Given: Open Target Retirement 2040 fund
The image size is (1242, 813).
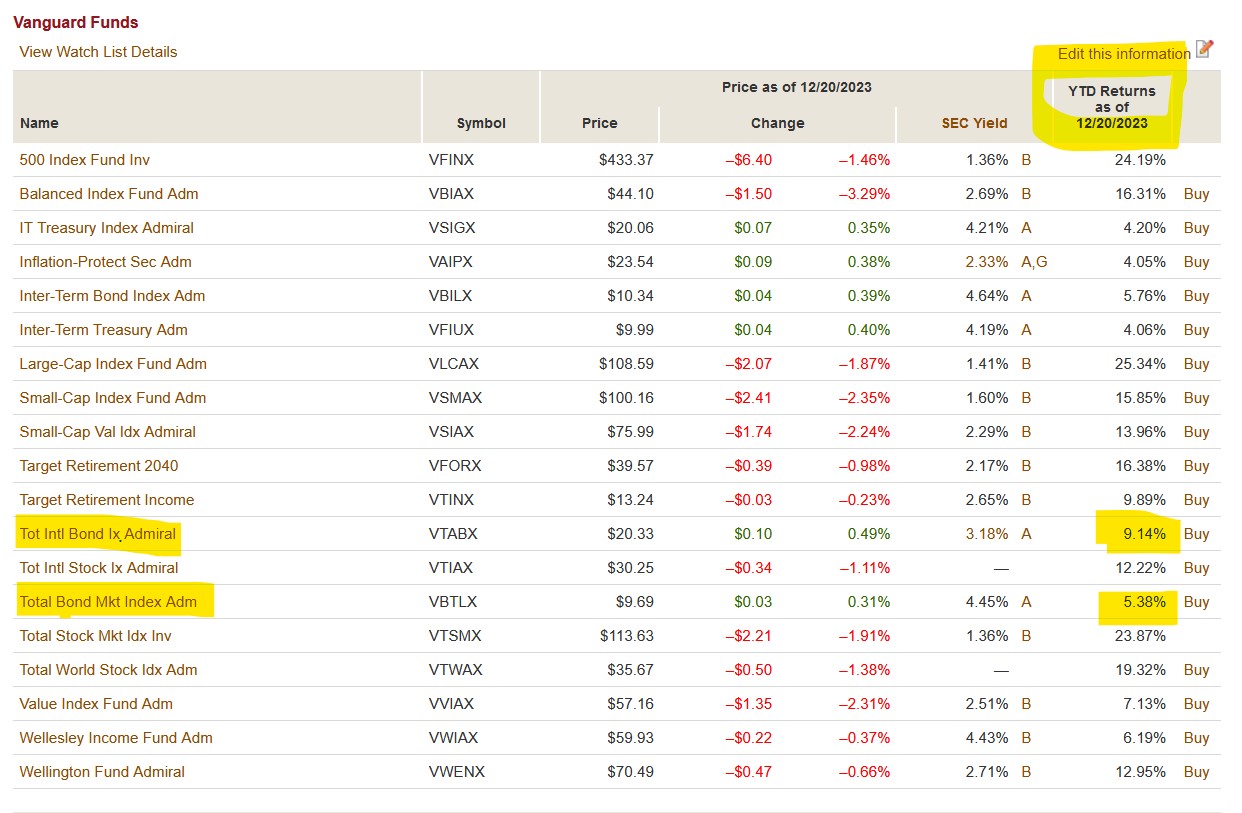Looking at the screenshot, I should [x=99, y=466].
